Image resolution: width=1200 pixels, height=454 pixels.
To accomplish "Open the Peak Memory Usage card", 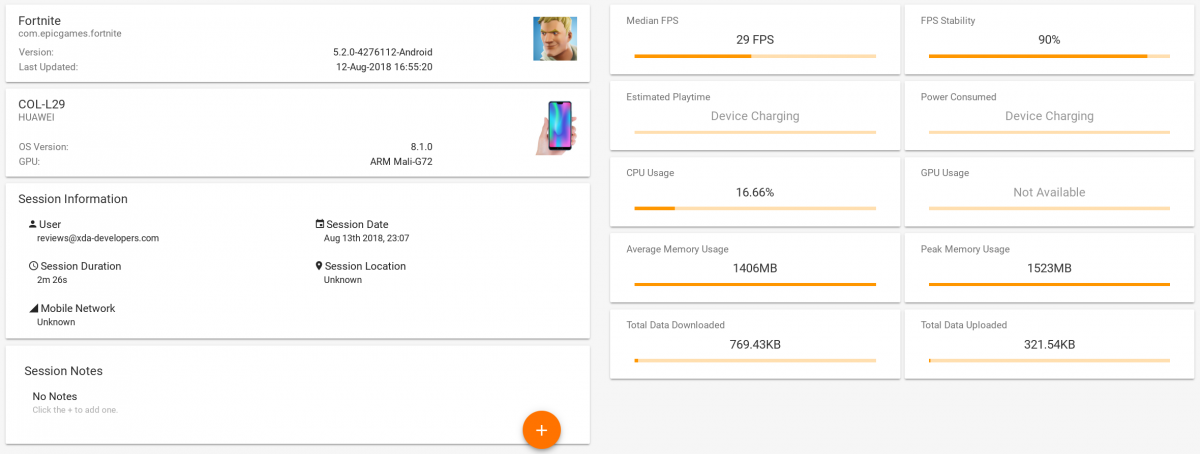I will point(1049,265).
